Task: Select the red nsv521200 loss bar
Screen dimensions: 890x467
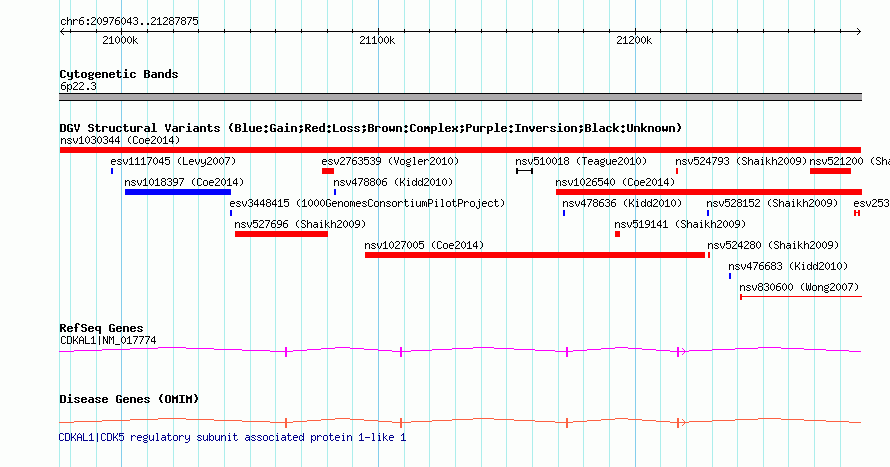Action: (830, 171)
